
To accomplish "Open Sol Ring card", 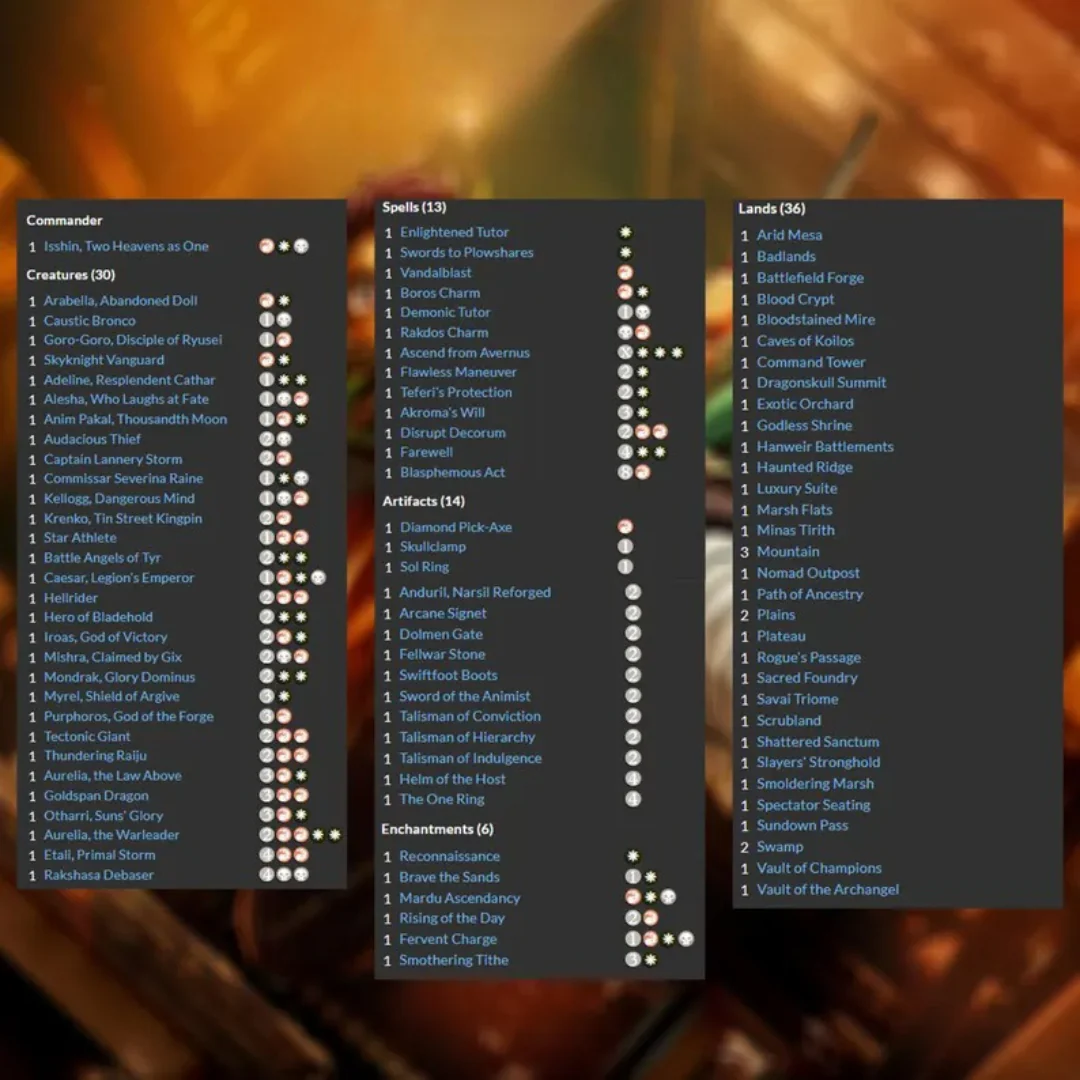I will pos(424,567).
